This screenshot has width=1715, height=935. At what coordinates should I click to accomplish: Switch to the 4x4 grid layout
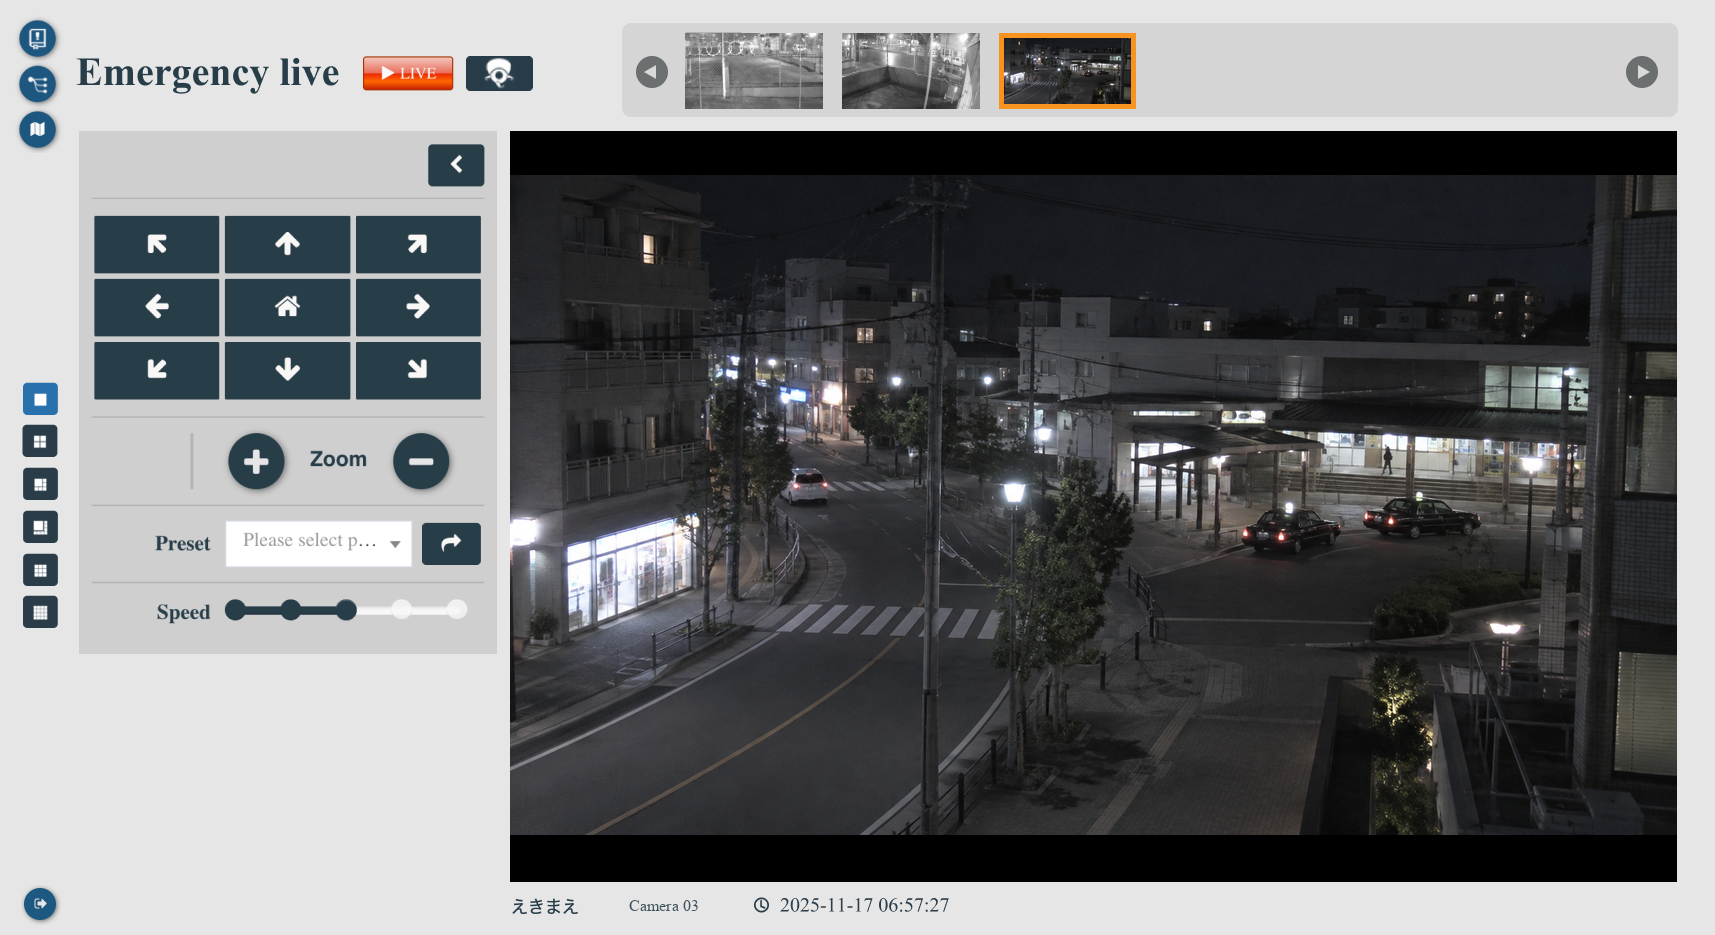point(40,612)
